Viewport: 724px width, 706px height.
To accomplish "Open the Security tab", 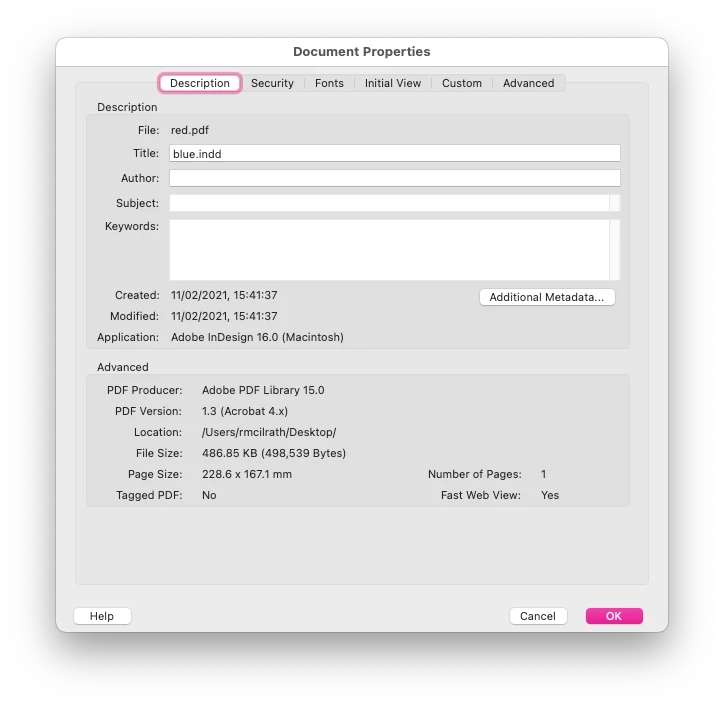I will point(272,83).
